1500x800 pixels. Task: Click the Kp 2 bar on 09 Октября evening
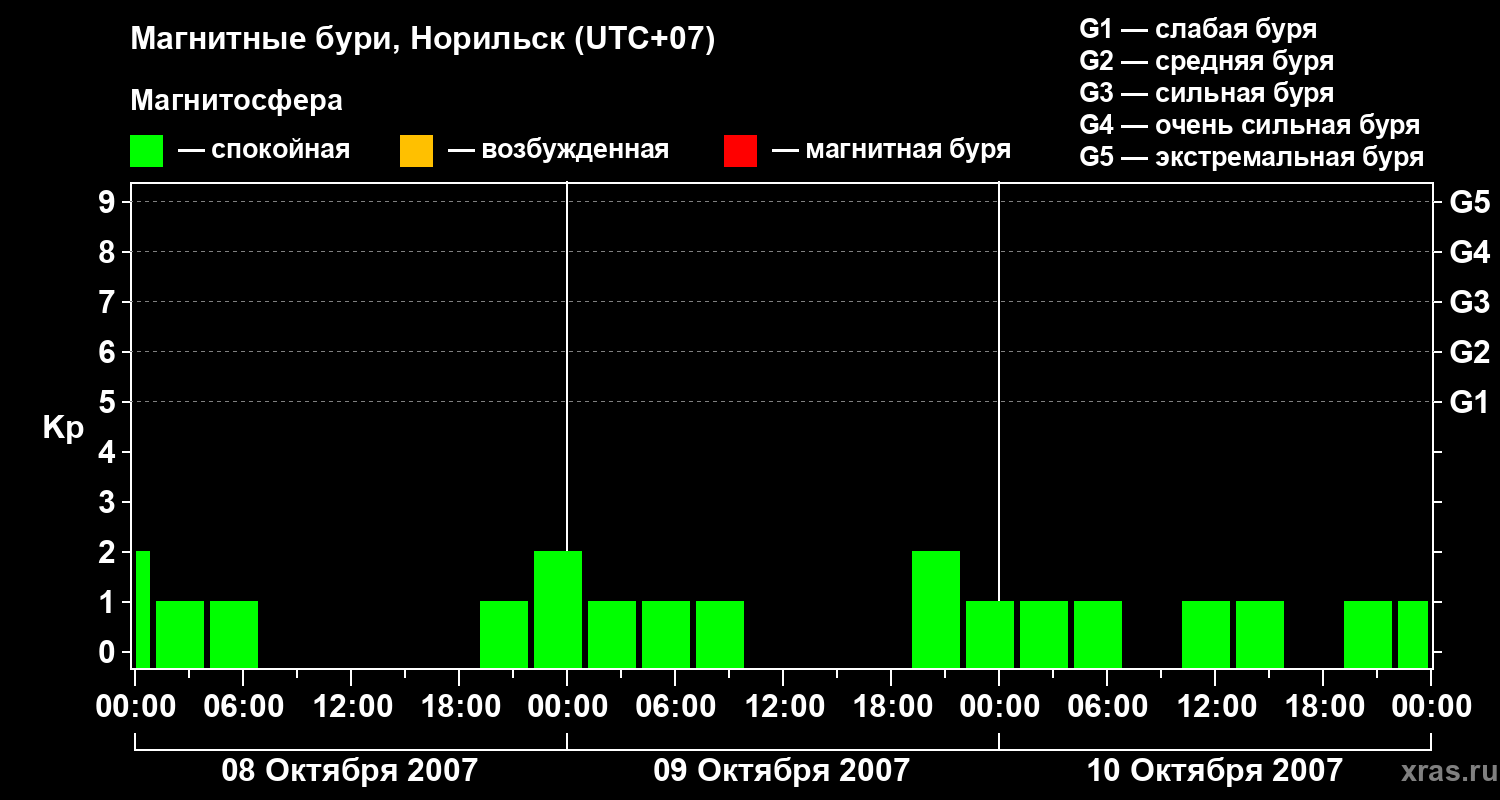coord(936,609)
